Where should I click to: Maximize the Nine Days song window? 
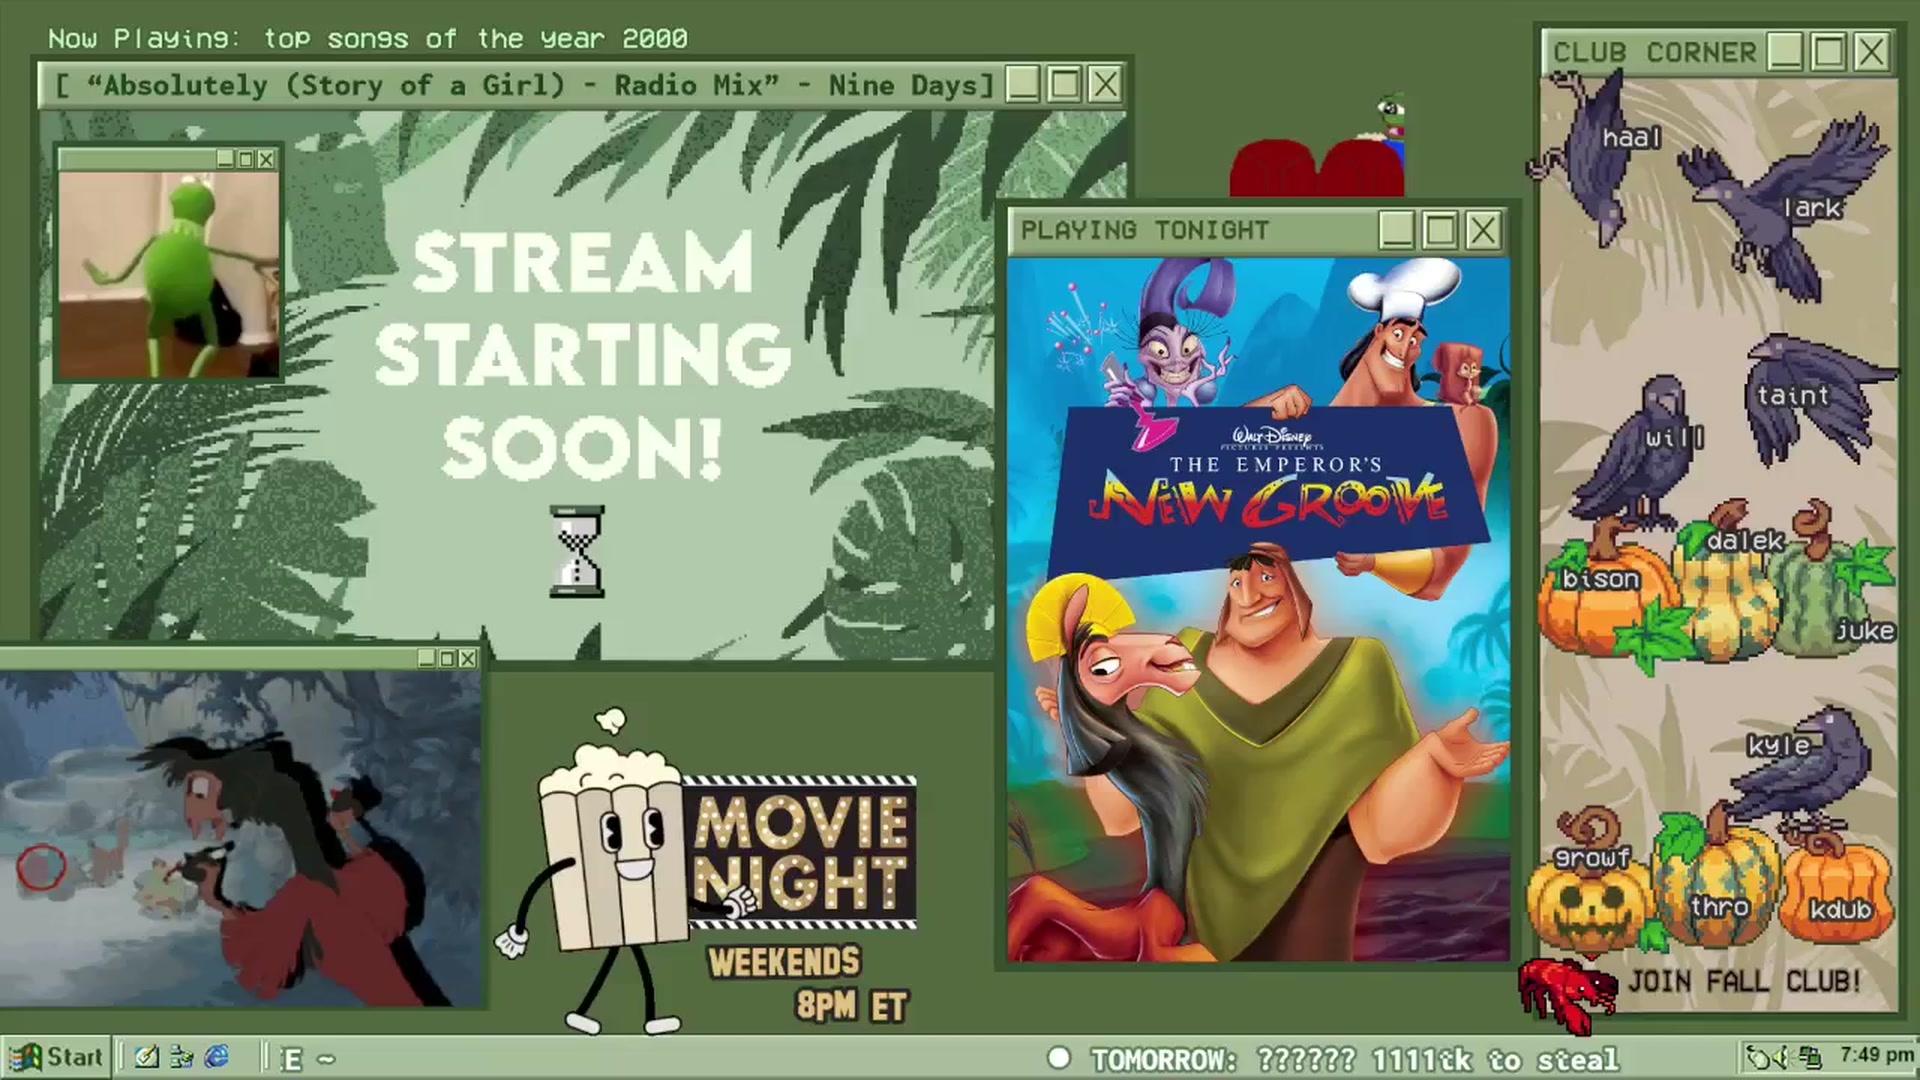[1064, 84]
